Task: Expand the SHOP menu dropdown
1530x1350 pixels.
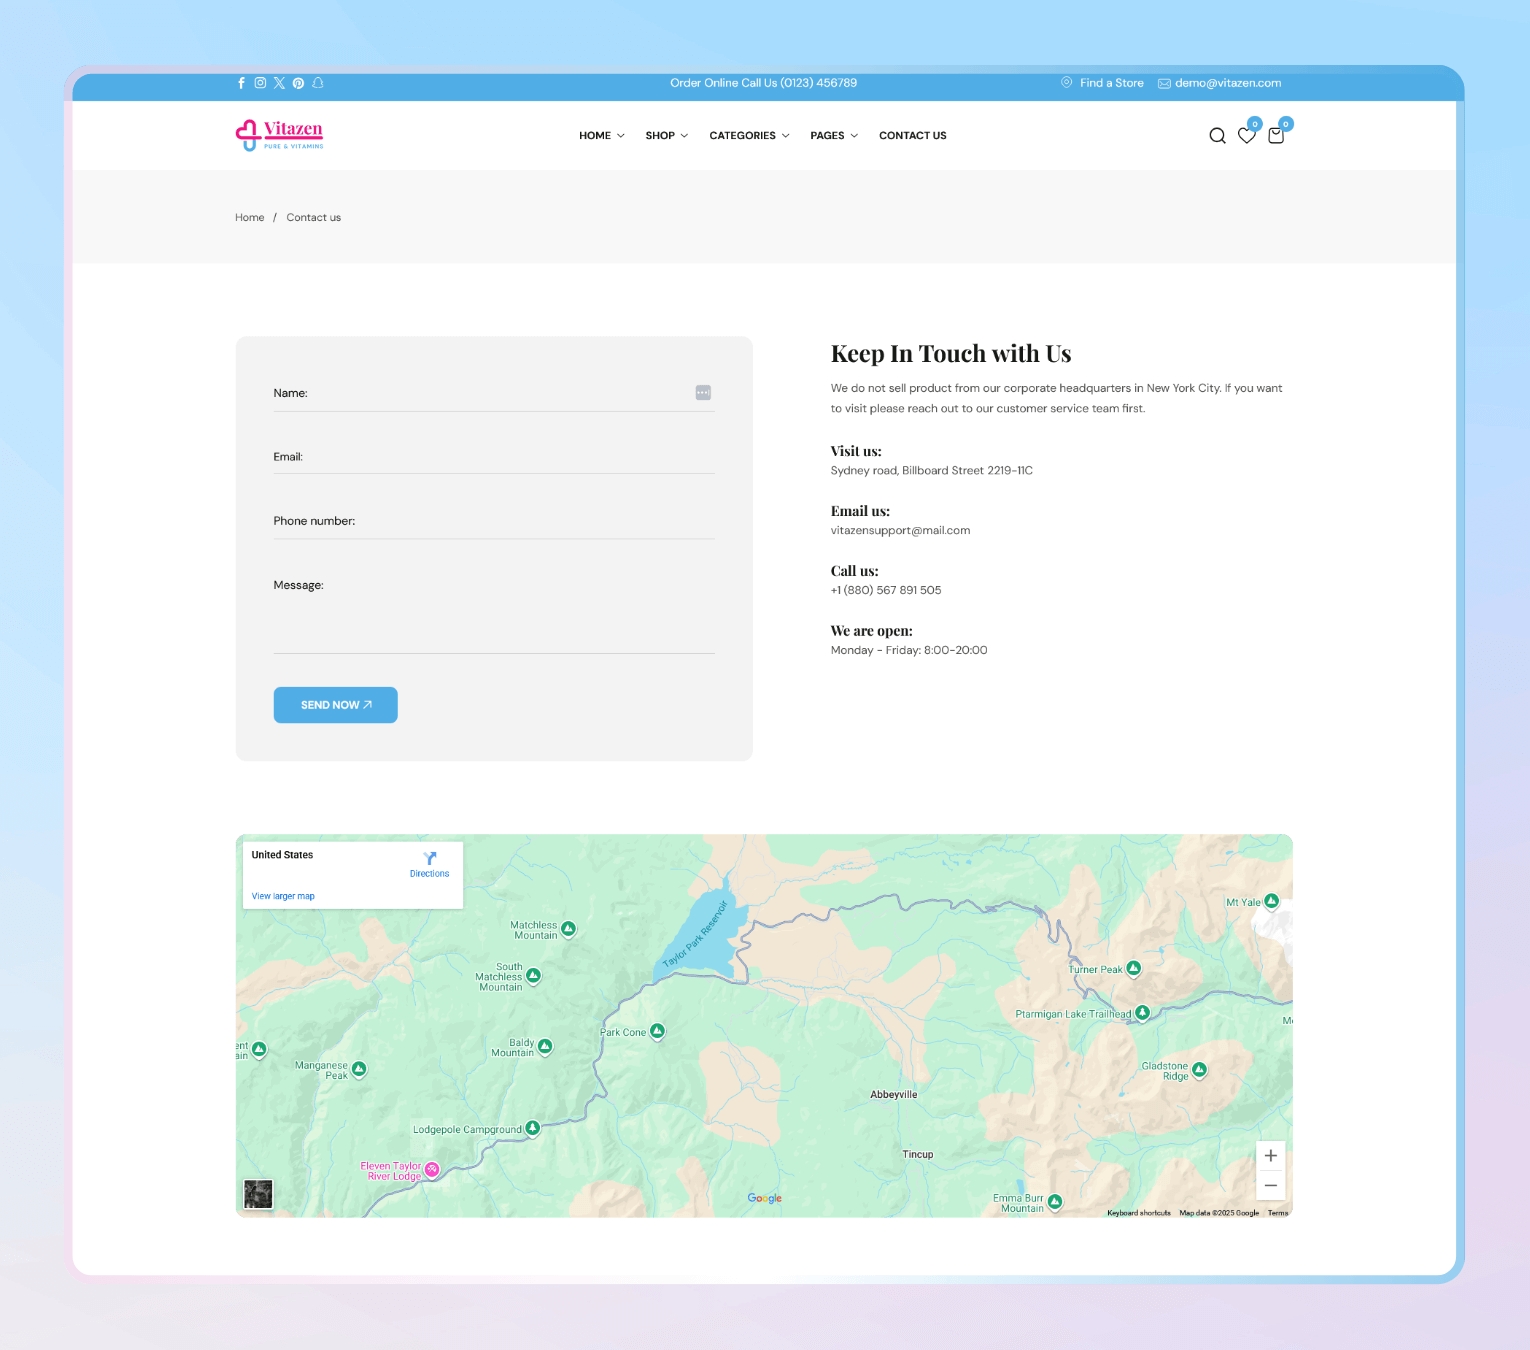Action: point(666,136)
